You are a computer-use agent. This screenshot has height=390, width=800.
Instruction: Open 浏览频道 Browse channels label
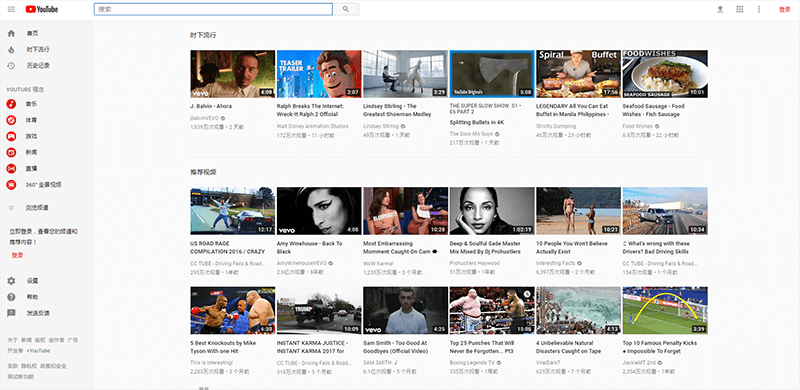click(37, 208)
